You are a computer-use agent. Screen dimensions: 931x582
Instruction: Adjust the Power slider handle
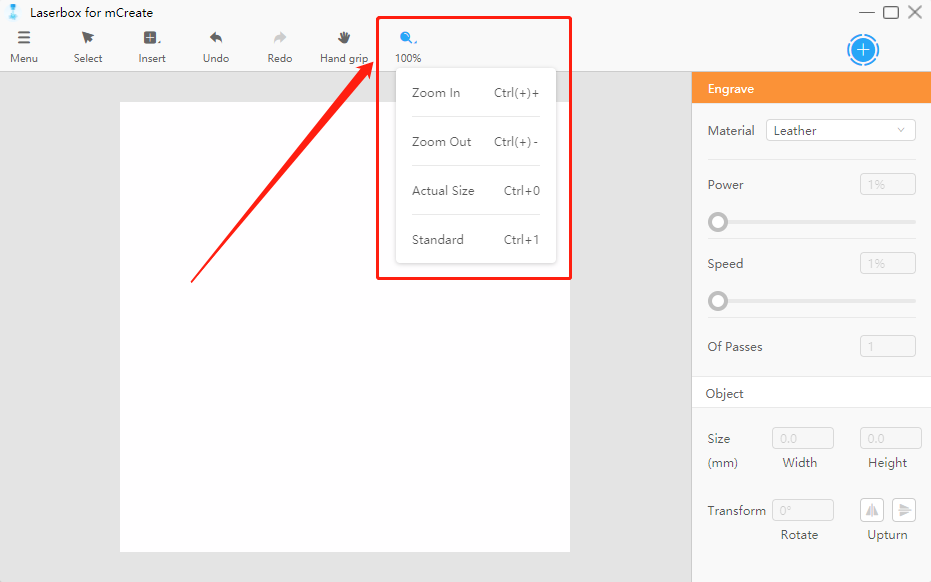(x=718, y=222)
